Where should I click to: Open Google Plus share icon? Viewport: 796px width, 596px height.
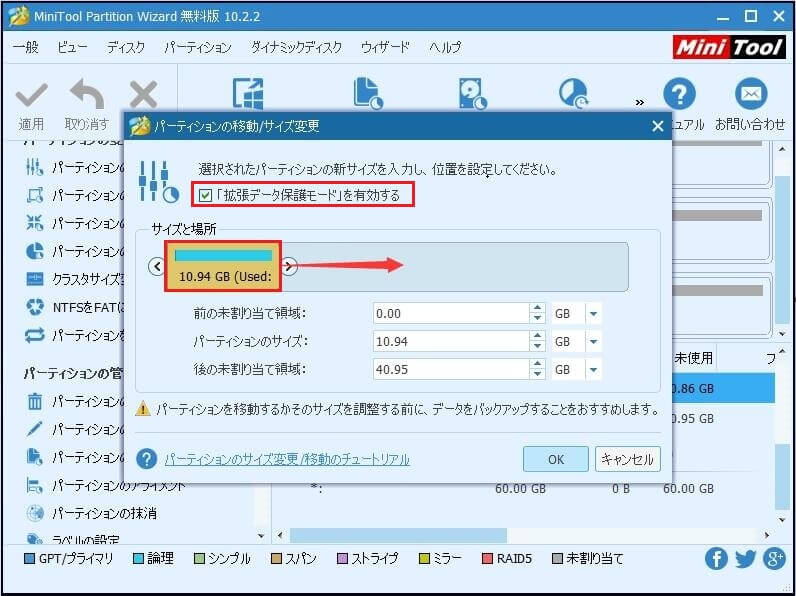[774, 558]
